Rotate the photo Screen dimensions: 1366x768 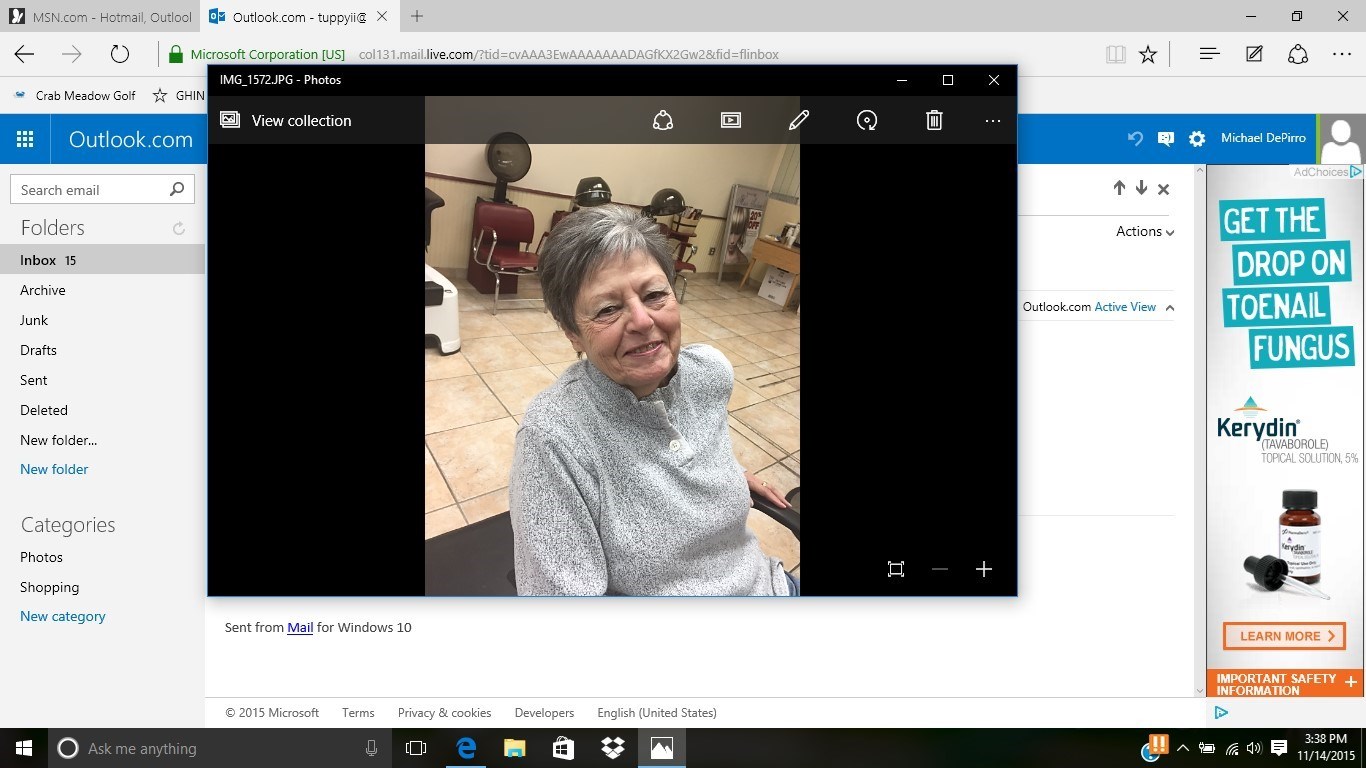(867, 121)
